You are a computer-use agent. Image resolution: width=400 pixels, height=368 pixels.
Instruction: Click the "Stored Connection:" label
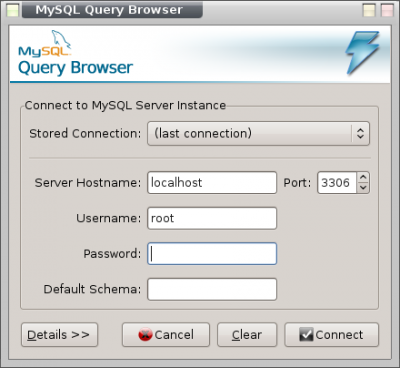(x=85, y=133)
